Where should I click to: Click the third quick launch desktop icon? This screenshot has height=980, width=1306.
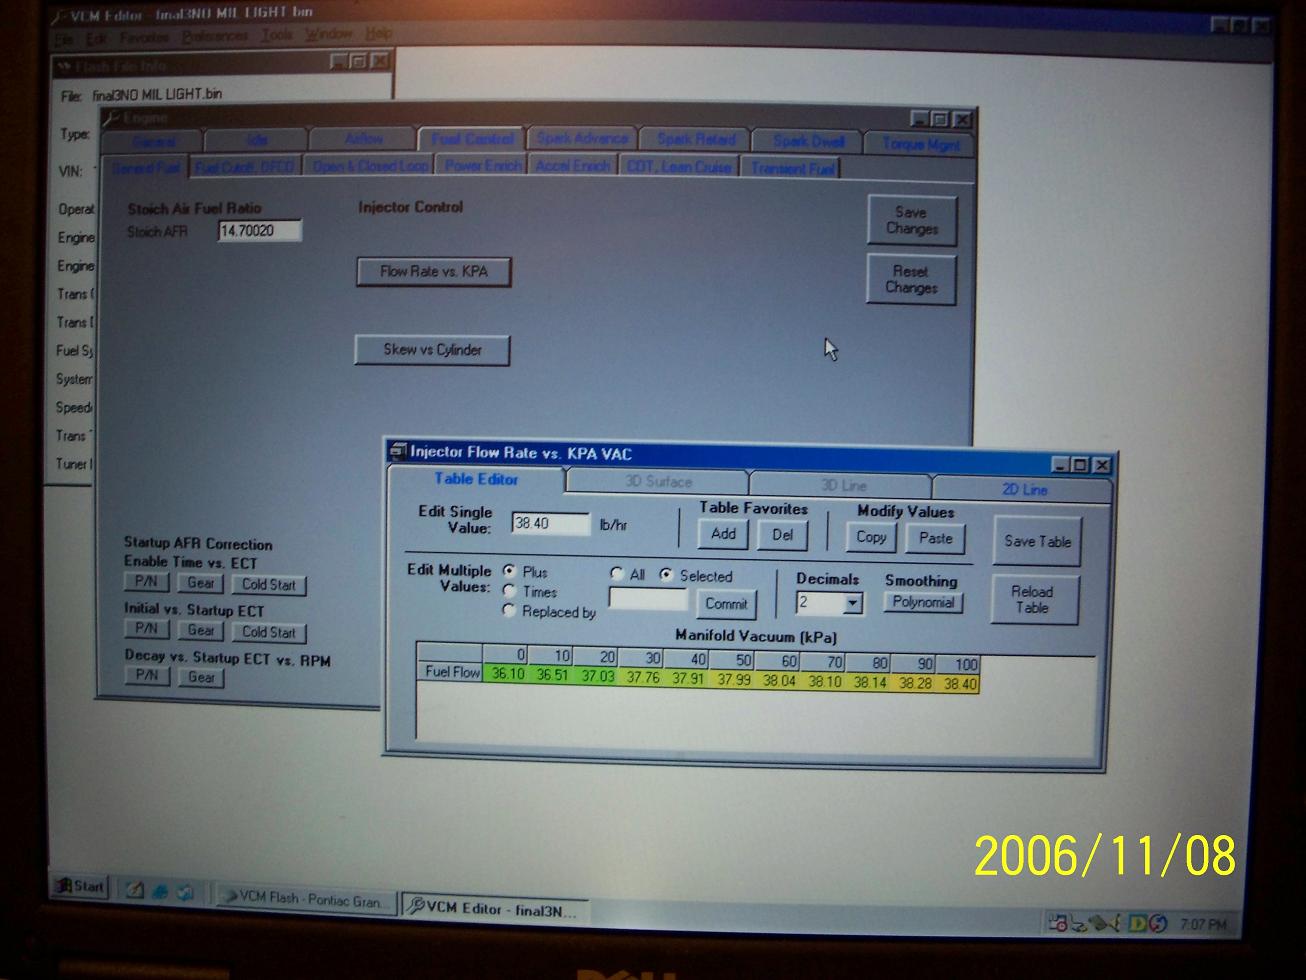185,892
